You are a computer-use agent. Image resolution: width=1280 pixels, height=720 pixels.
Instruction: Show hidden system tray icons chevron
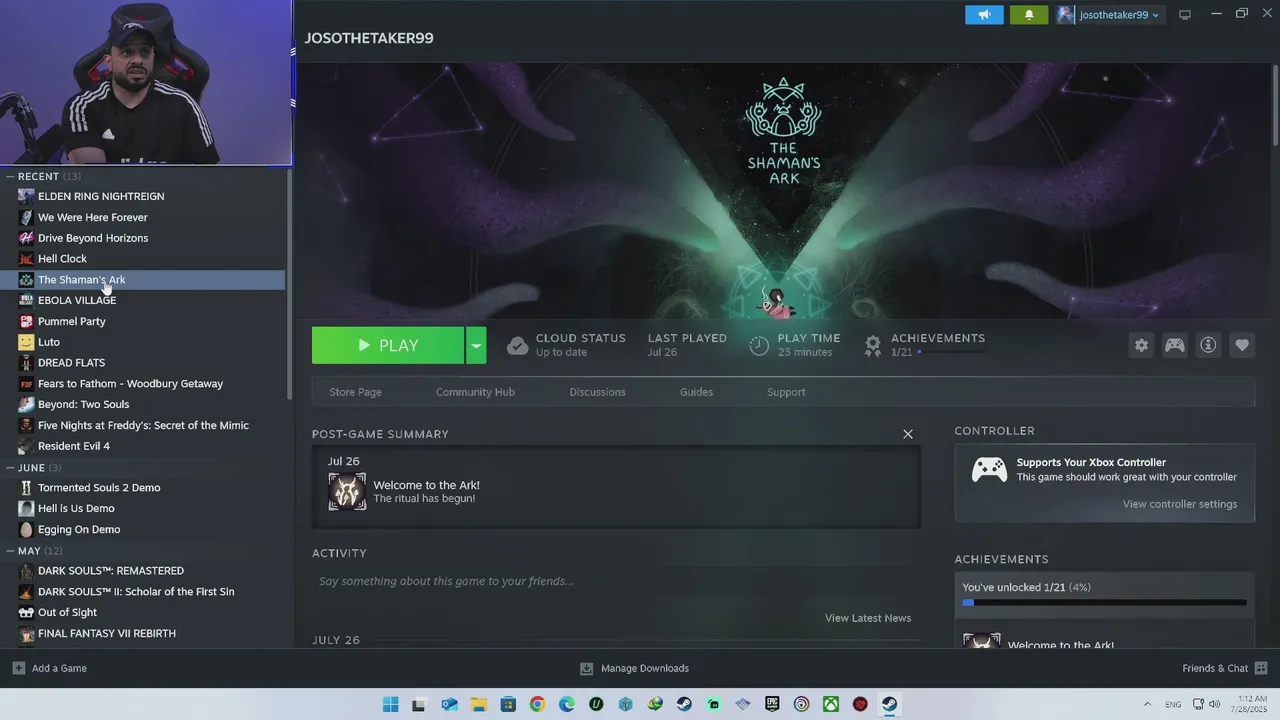(x=1147, y=704)
